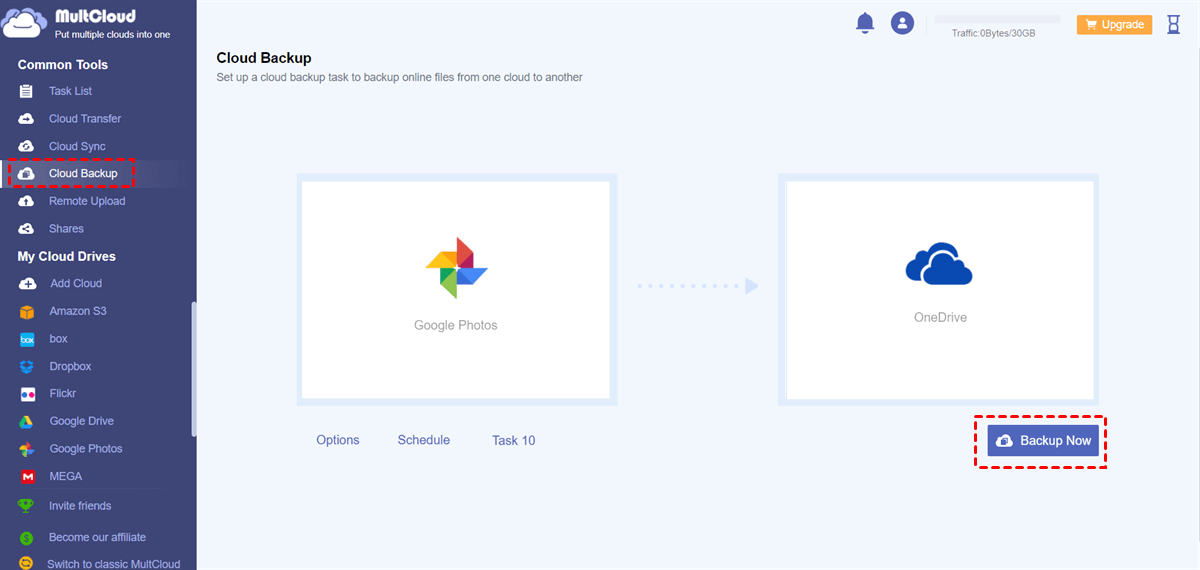This screenshot has height=570, width=1200.
Task: Click the Flickr icon
Action: tap(27, 394)
